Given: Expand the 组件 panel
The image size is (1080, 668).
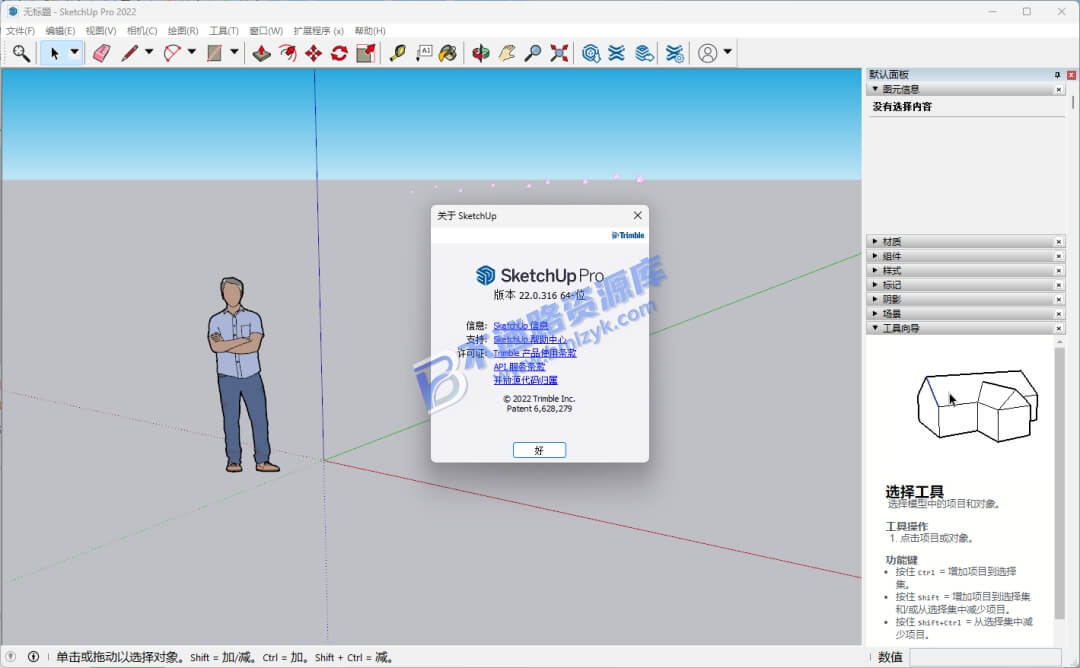Looking at the screenshot, I should (875, 255).
